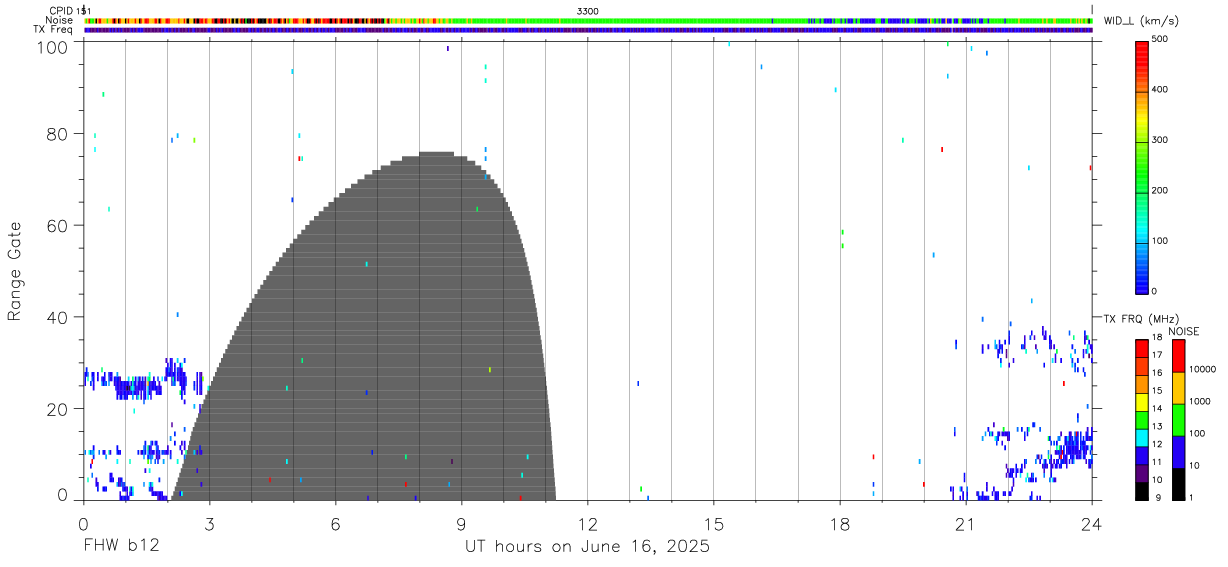Click the 'CPID' label at top left

pyautogui.click(x=60, y=10)
